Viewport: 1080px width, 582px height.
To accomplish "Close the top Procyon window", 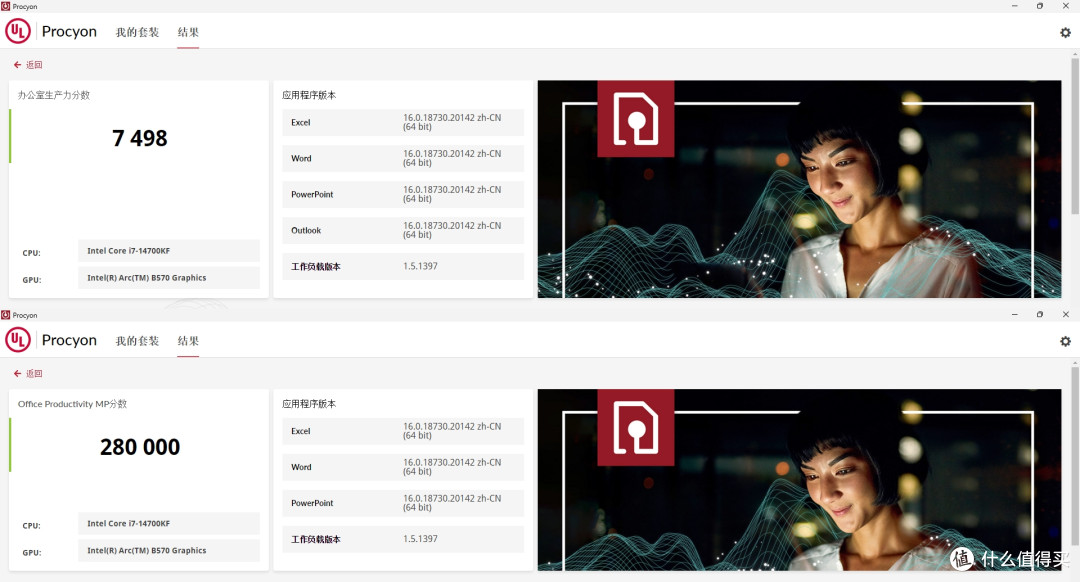I will click(1066, 6).
